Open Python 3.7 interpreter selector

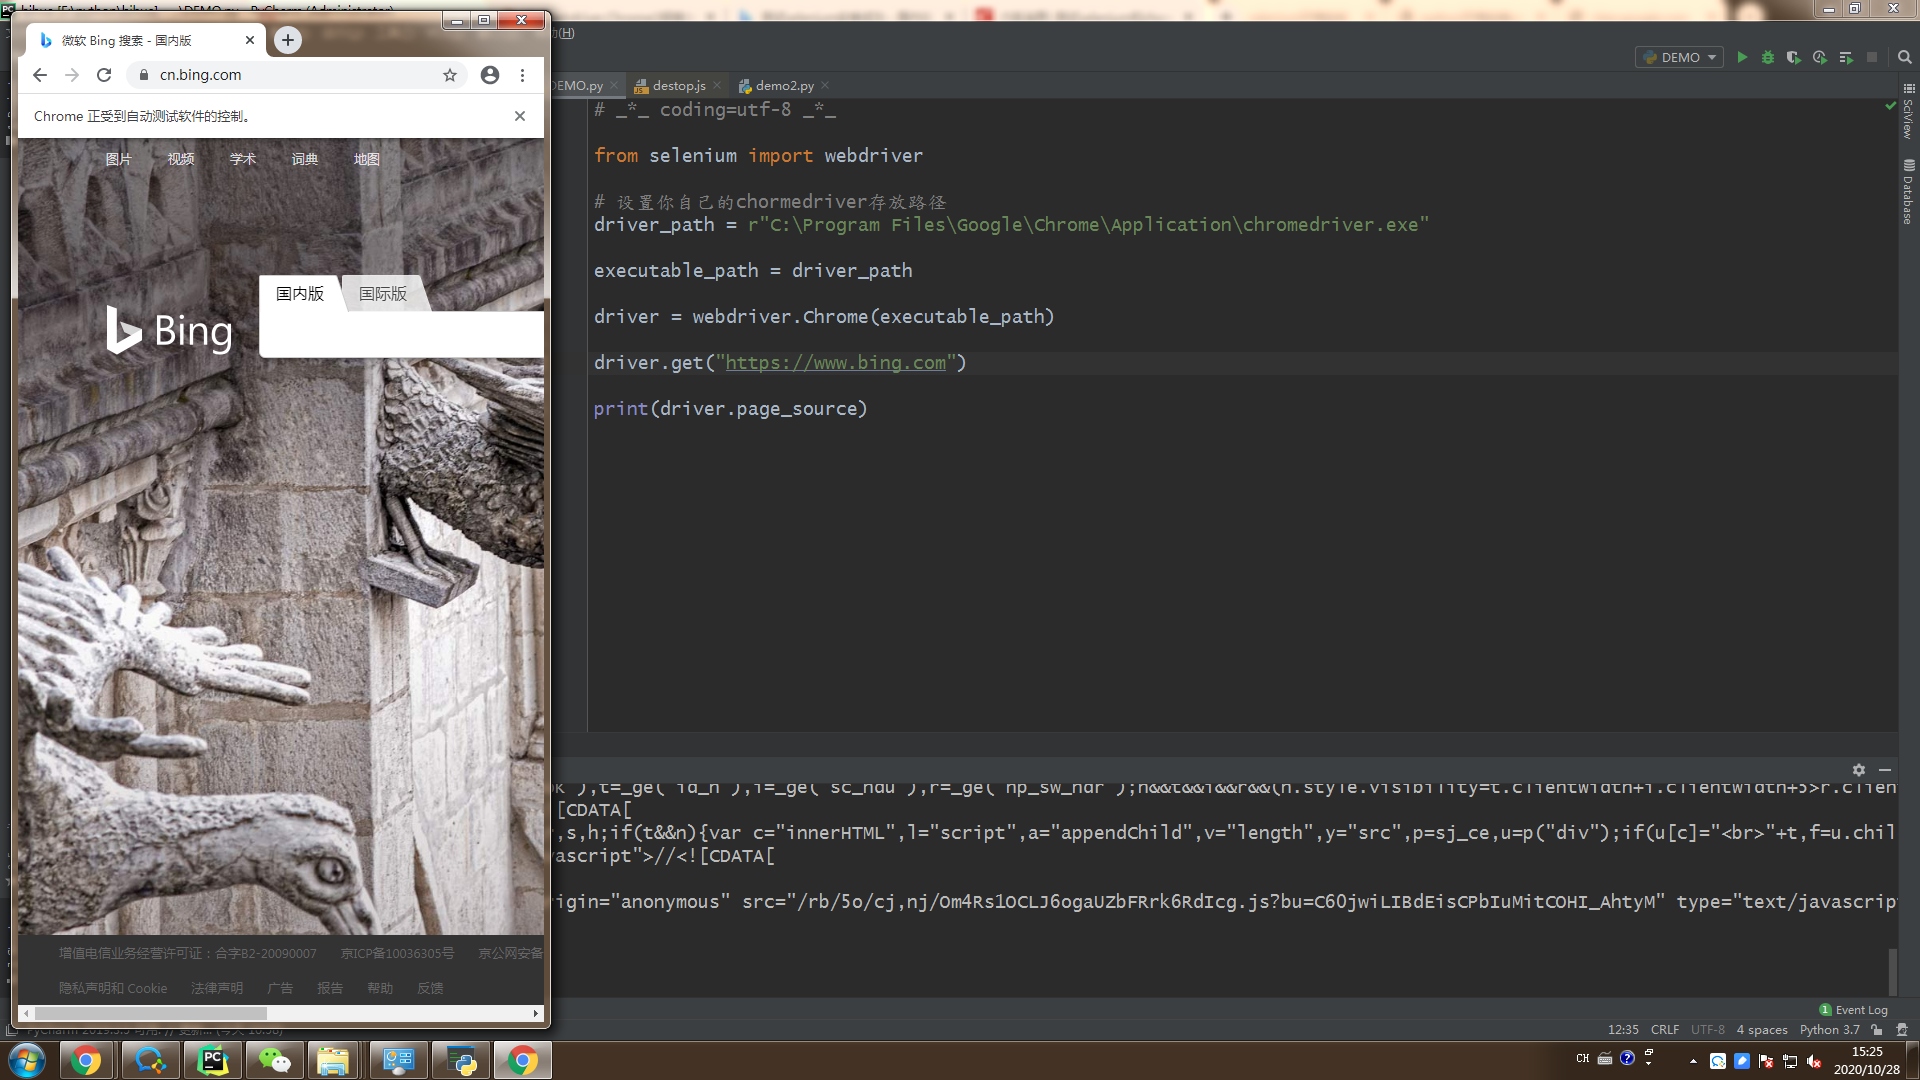pos(1829,1029)
